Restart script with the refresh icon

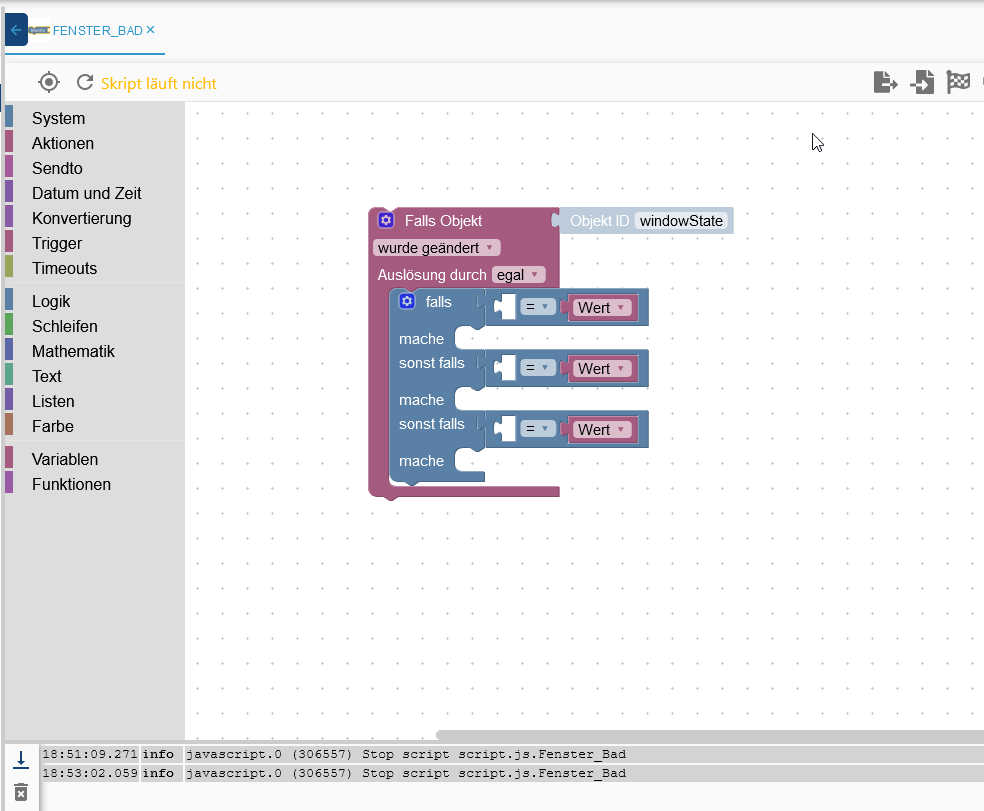[x=85, y=83]
